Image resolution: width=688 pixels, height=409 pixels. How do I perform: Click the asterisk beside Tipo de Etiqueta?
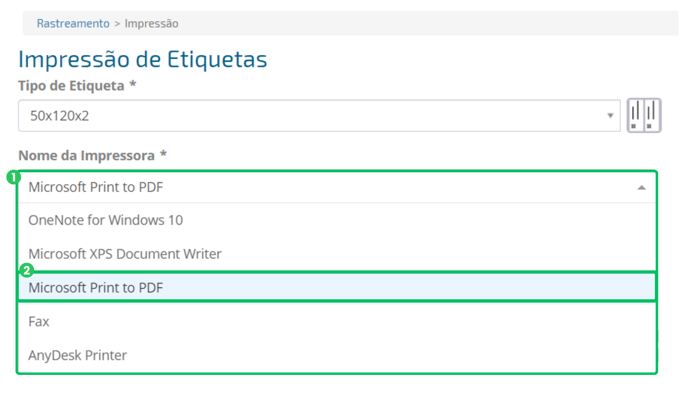[x=133, y=84]
